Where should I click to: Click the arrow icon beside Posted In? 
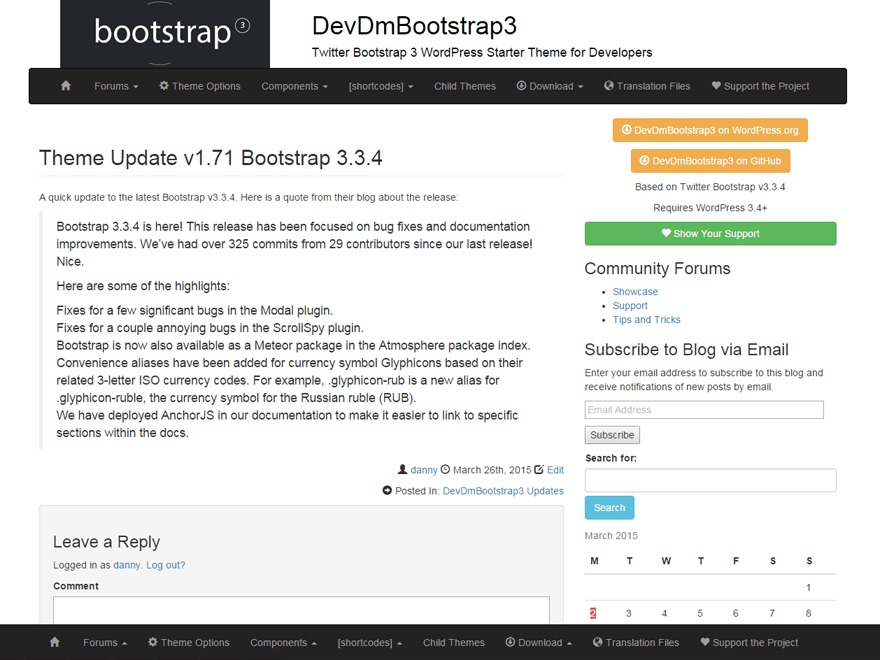tap(387, 490)
